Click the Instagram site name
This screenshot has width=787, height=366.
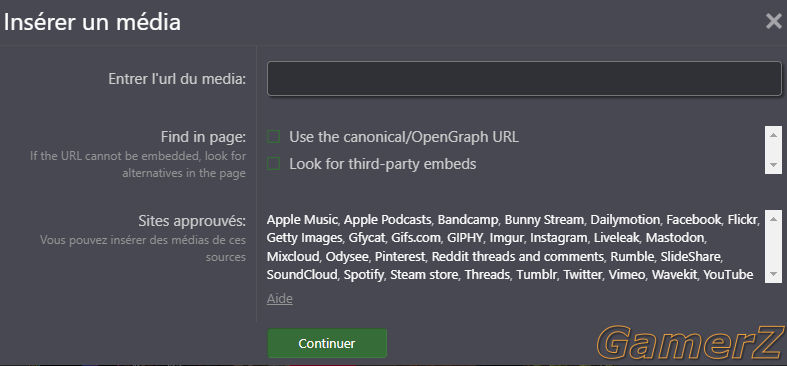click(559, 237)
